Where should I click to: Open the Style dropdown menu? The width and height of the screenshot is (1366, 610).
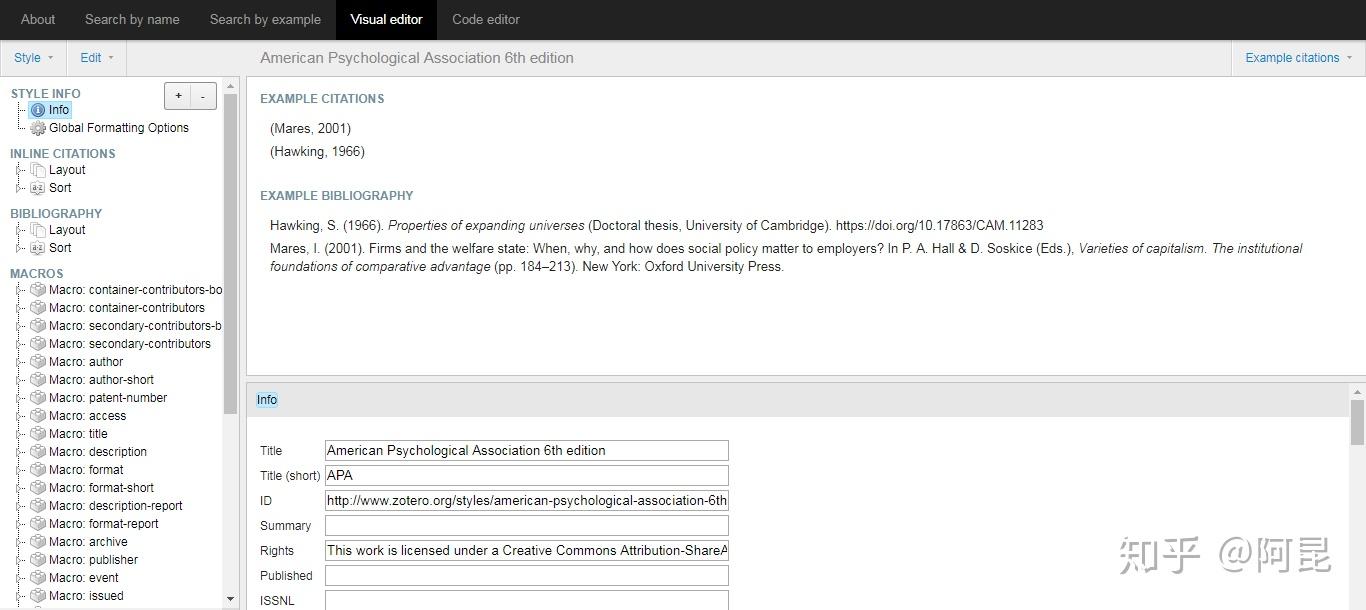coord(33,58)
